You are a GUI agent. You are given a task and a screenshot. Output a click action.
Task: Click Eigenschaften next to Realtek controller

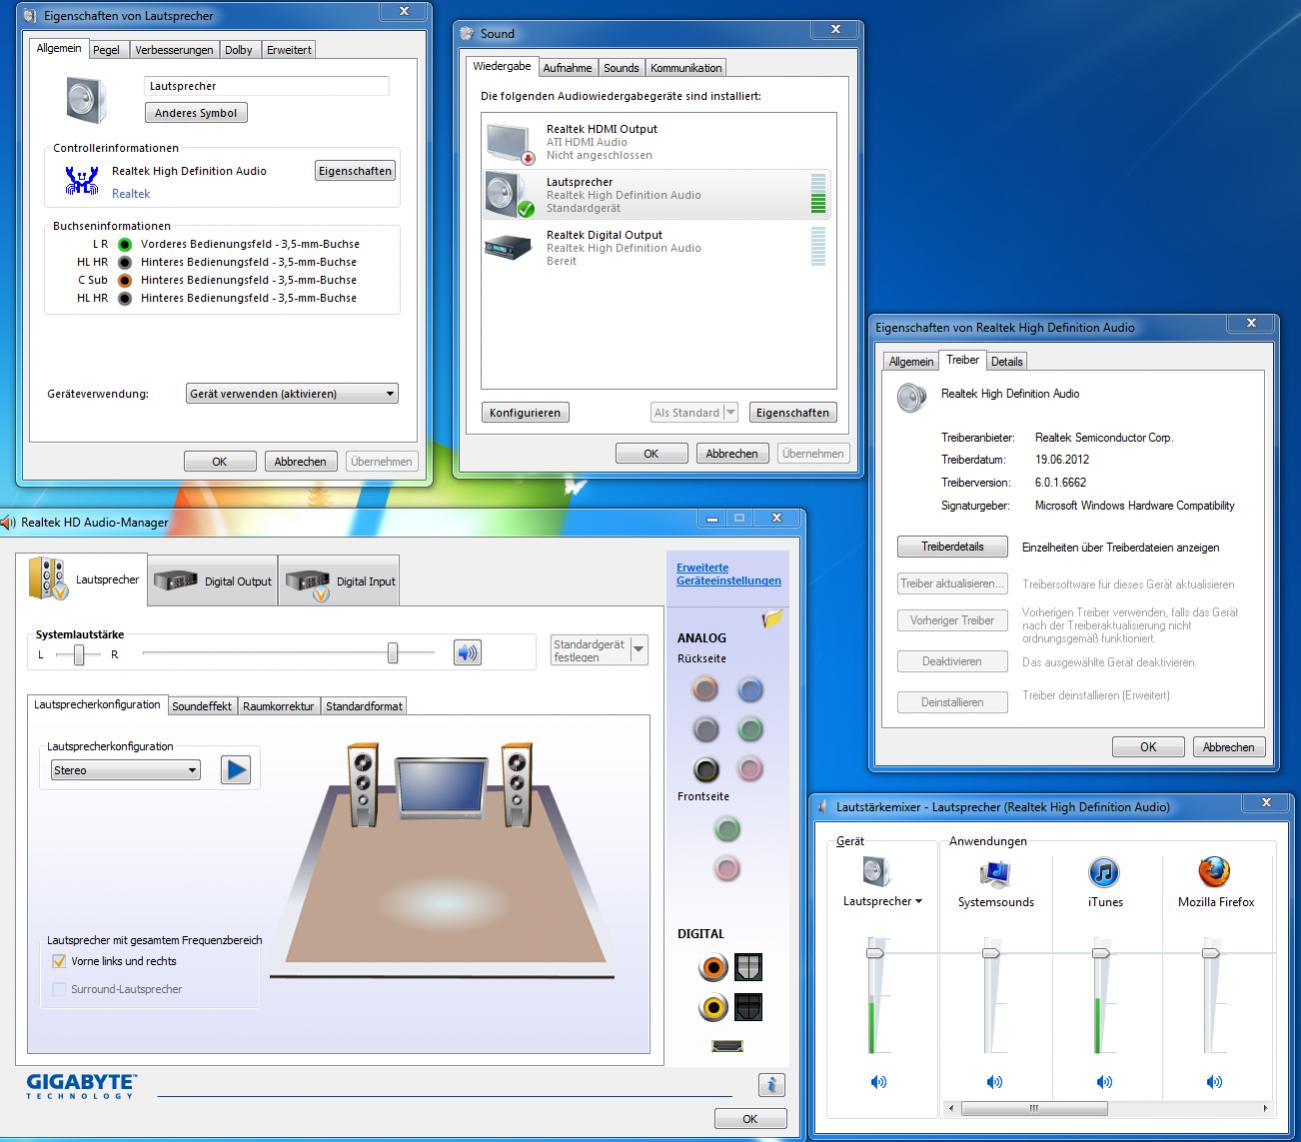tap(355, 171)
